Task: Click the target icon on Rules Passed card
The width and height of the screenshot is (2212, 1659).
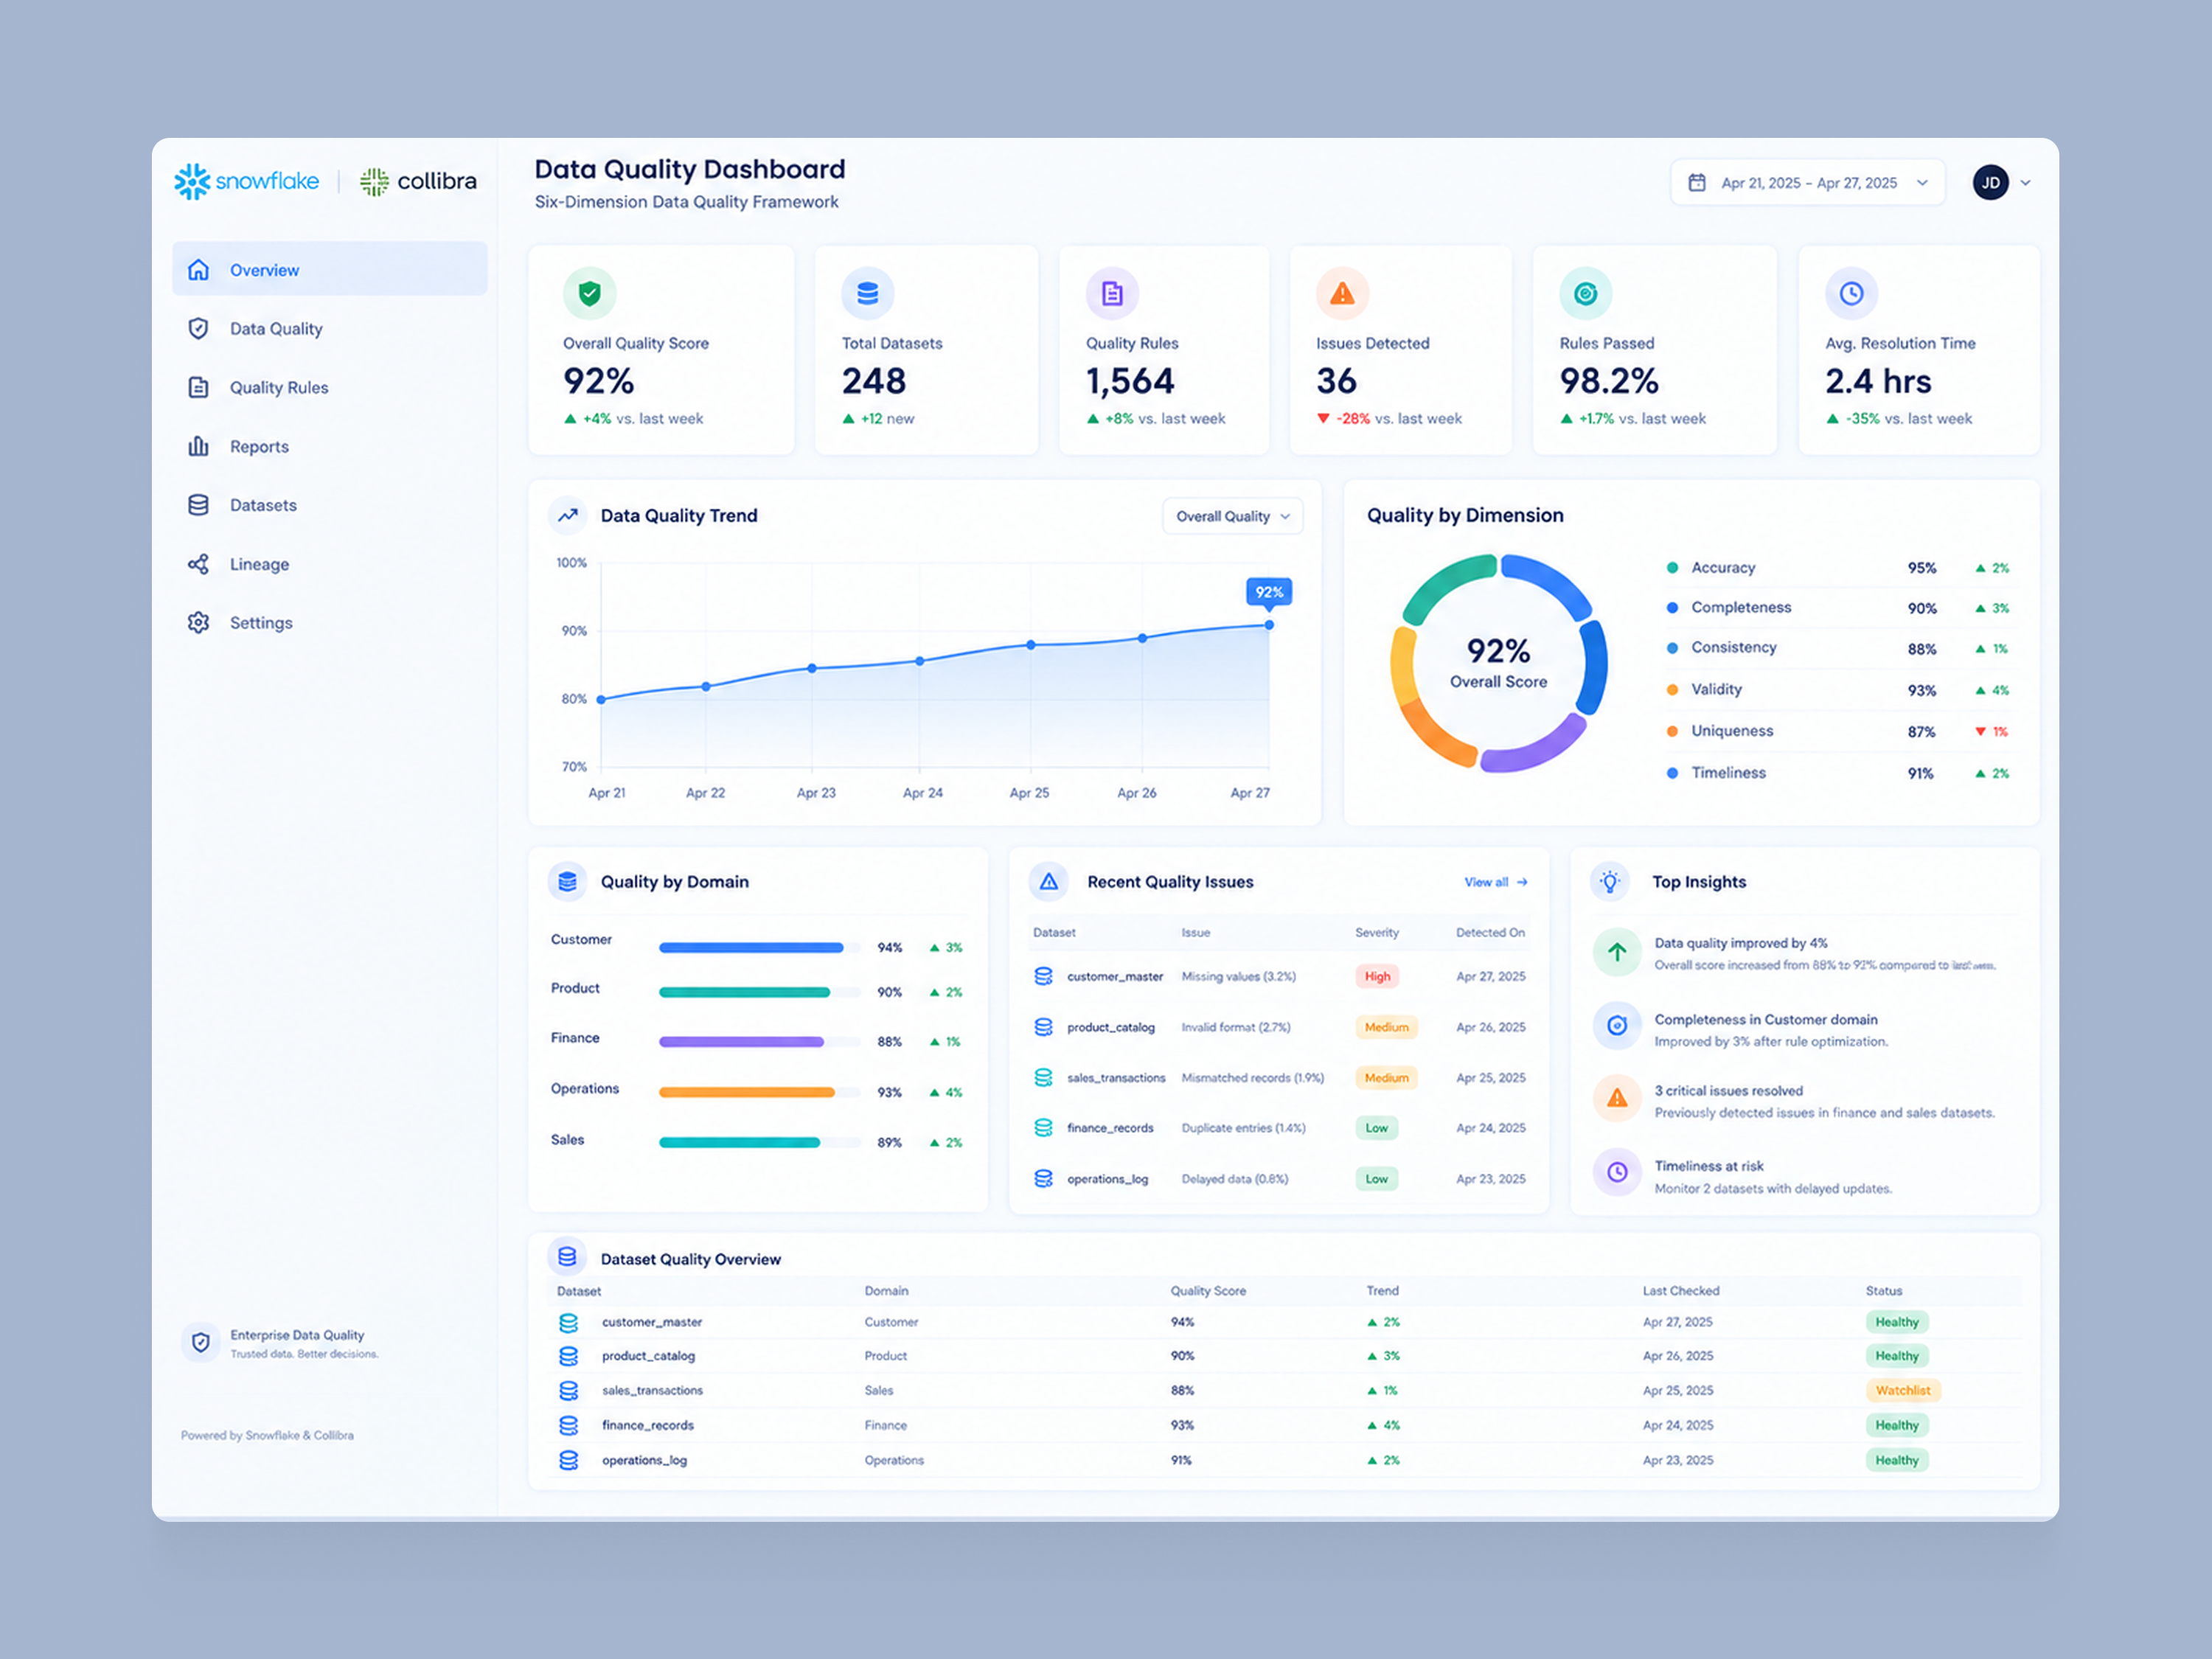Action: pyautogui.click(x=1585, y=293)
